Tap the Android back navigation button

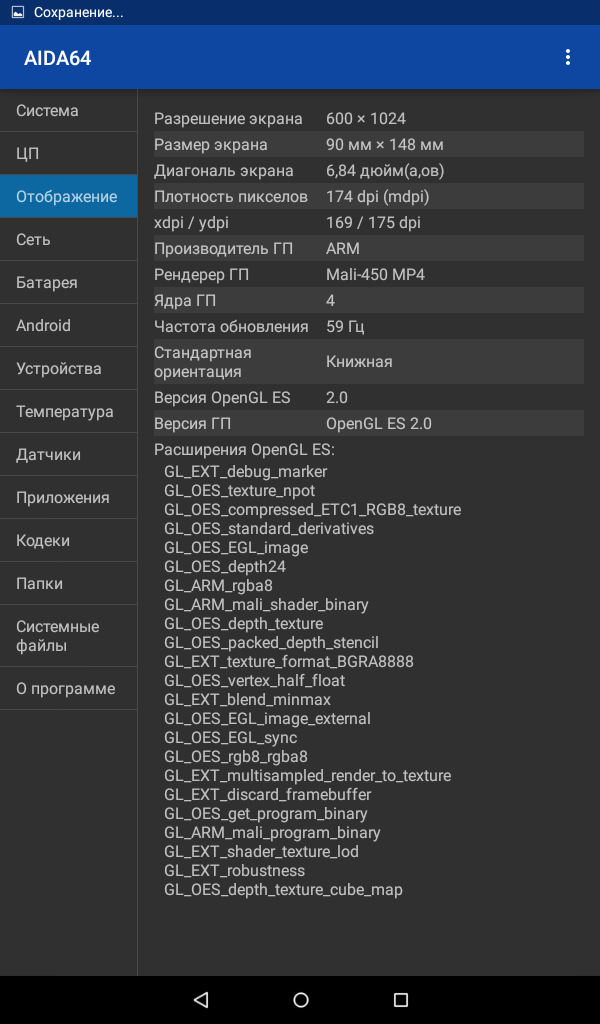coord(201,999)
